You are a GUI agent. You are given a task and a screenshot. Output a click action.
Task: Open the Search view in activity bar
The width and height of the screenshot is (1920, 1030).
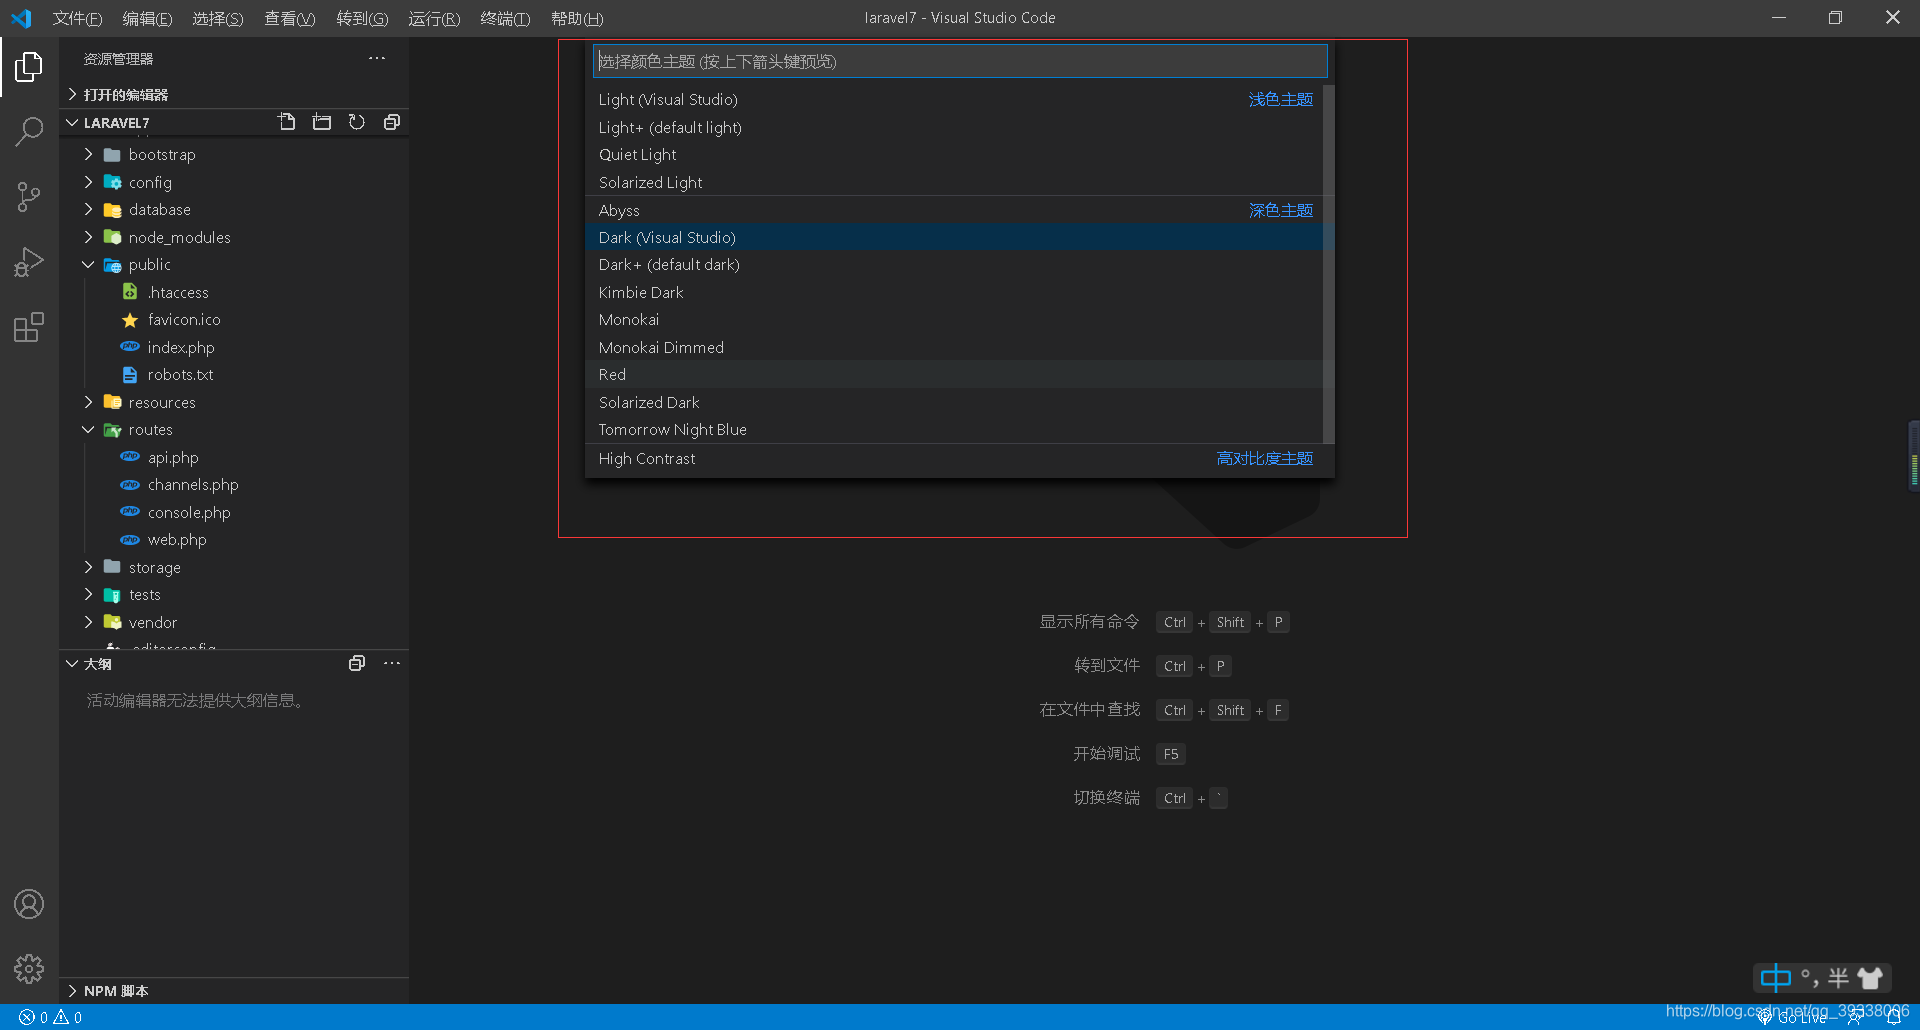pos(29,131)
